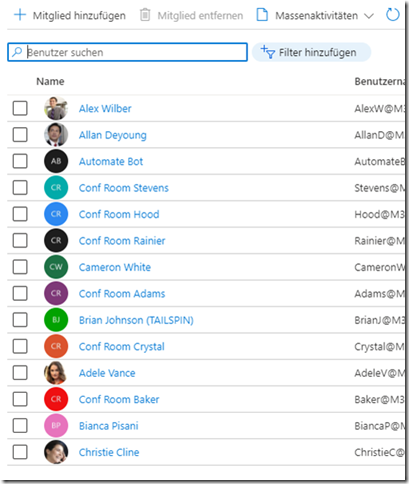Screen dimensions: 409x484
Task: Click the Cameron White CW avatar
Action: 56,267
